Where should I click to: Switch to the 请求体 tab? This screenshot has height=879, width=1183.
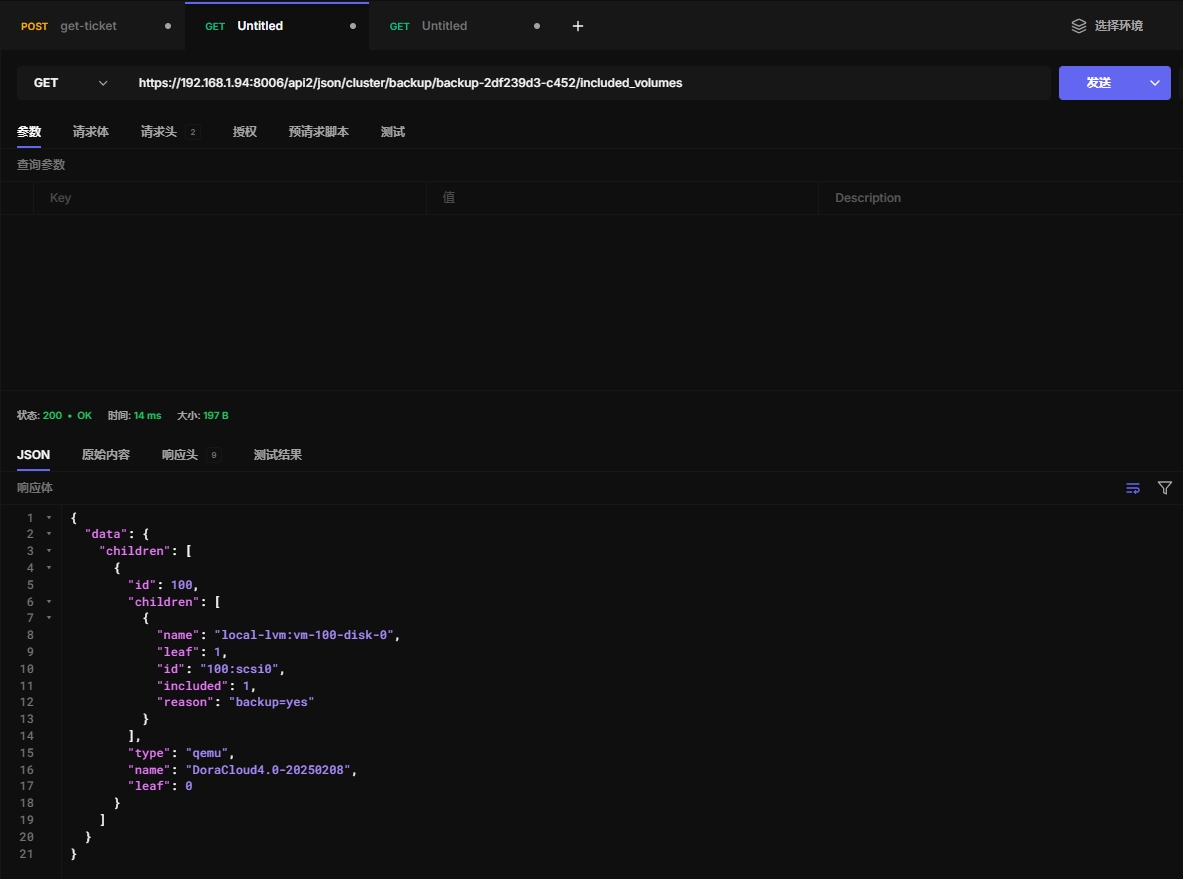91,132
